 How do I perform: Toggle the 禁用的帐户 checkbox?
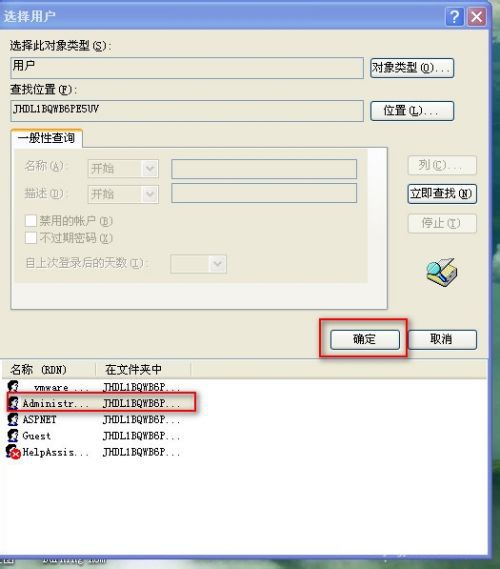click(31, 220)
